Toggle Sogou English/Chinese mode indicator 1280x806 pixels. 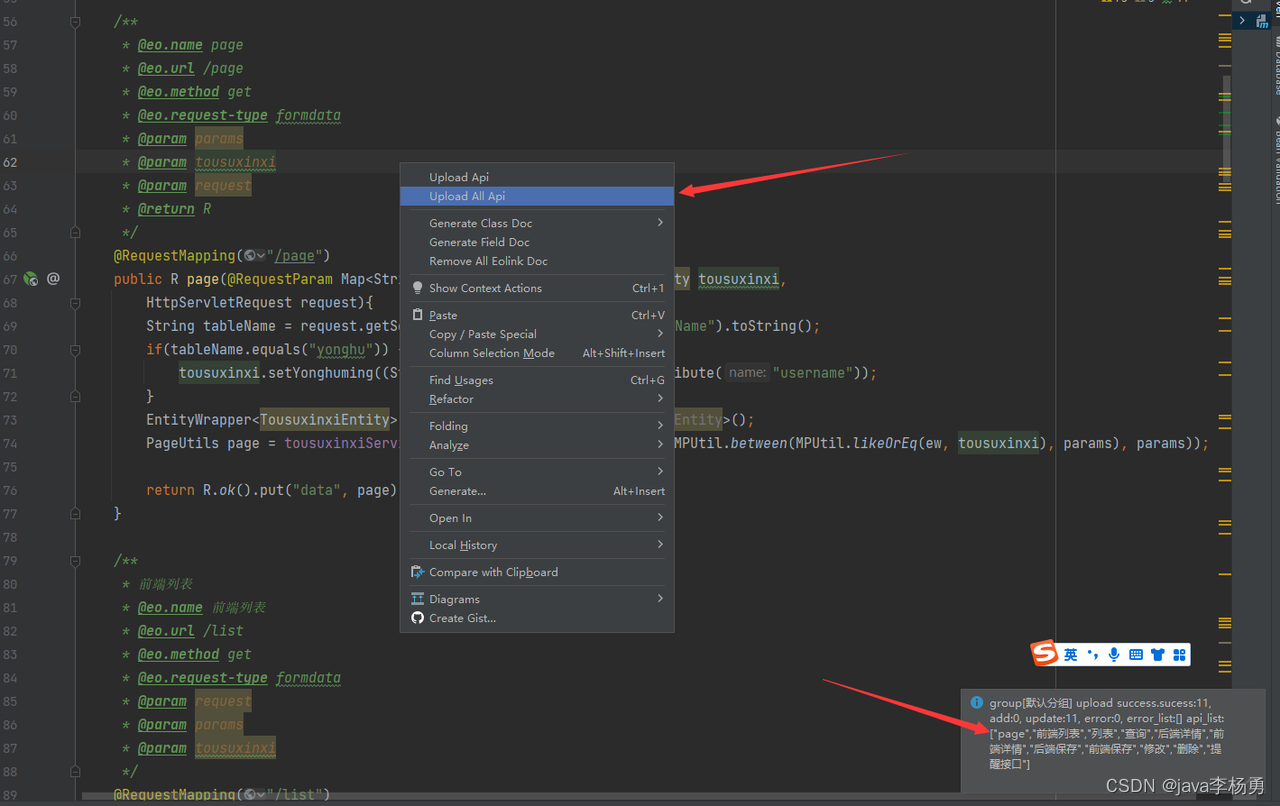[1071, 654]
